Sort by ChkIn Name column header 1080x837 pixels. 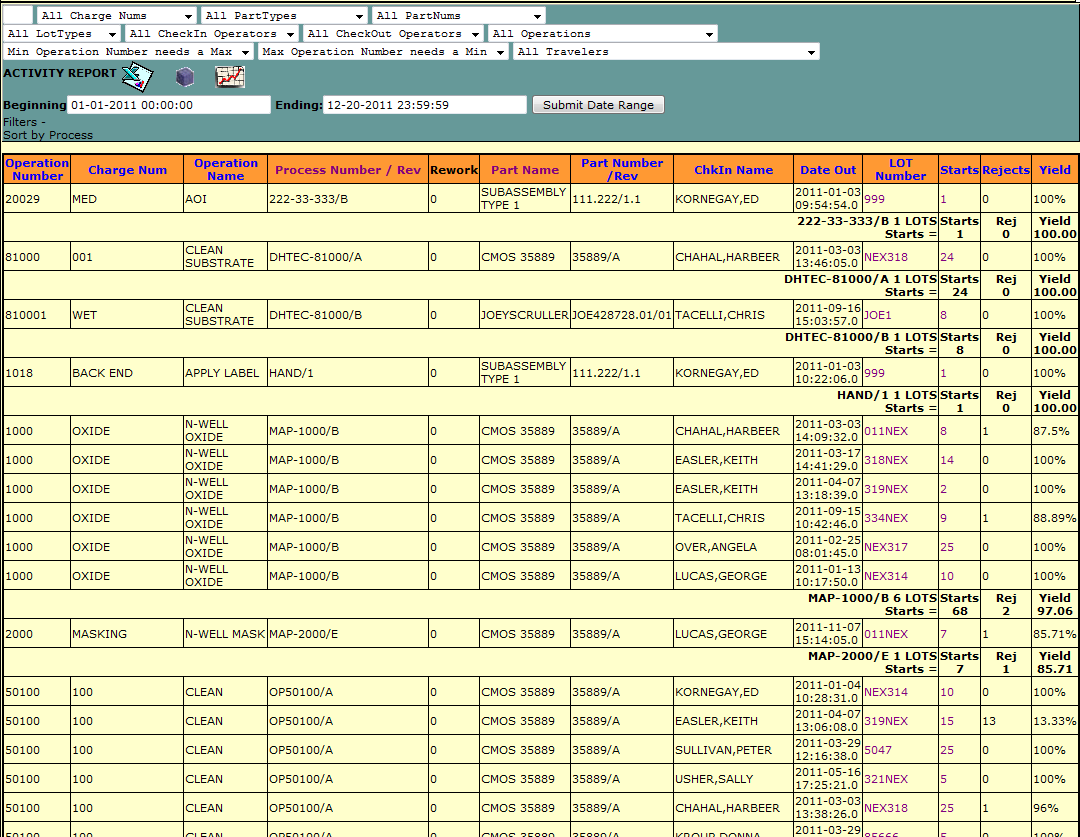[734, 170]
